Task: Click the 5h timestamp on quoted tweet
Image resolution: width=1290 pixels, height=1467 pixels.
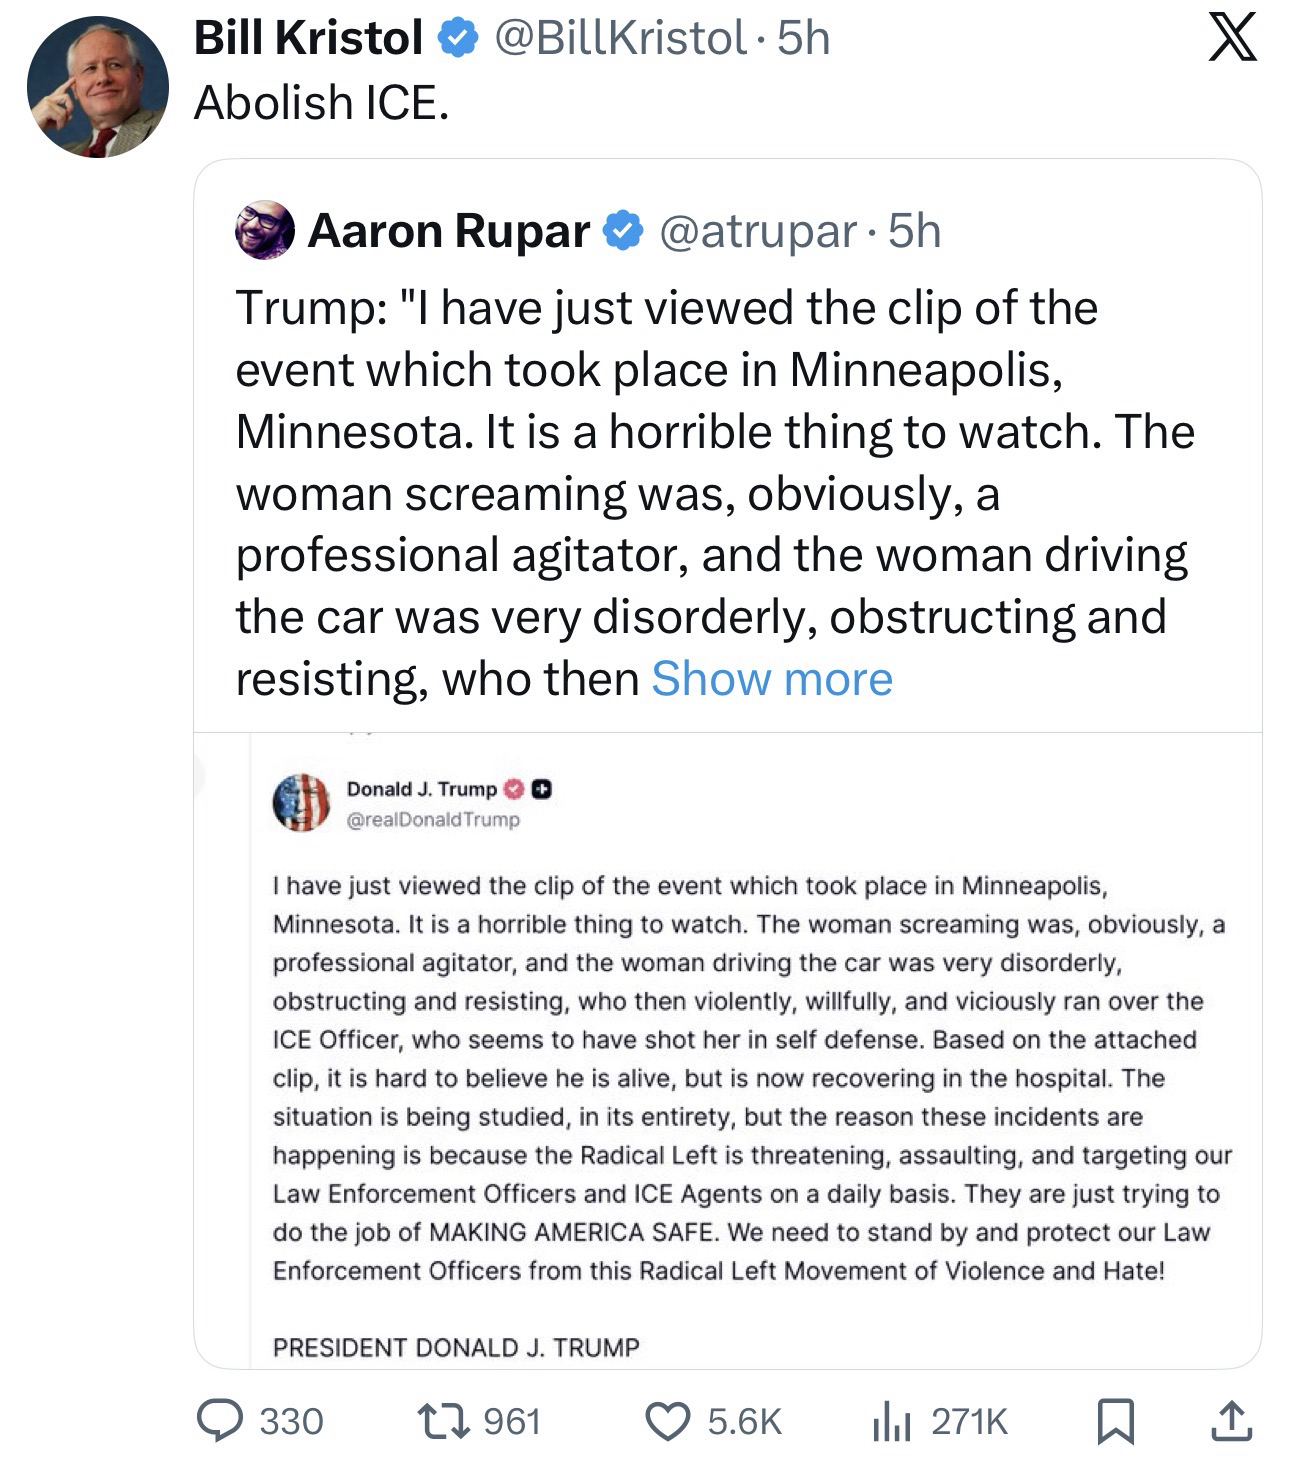Action: click(x=914, y=231)
